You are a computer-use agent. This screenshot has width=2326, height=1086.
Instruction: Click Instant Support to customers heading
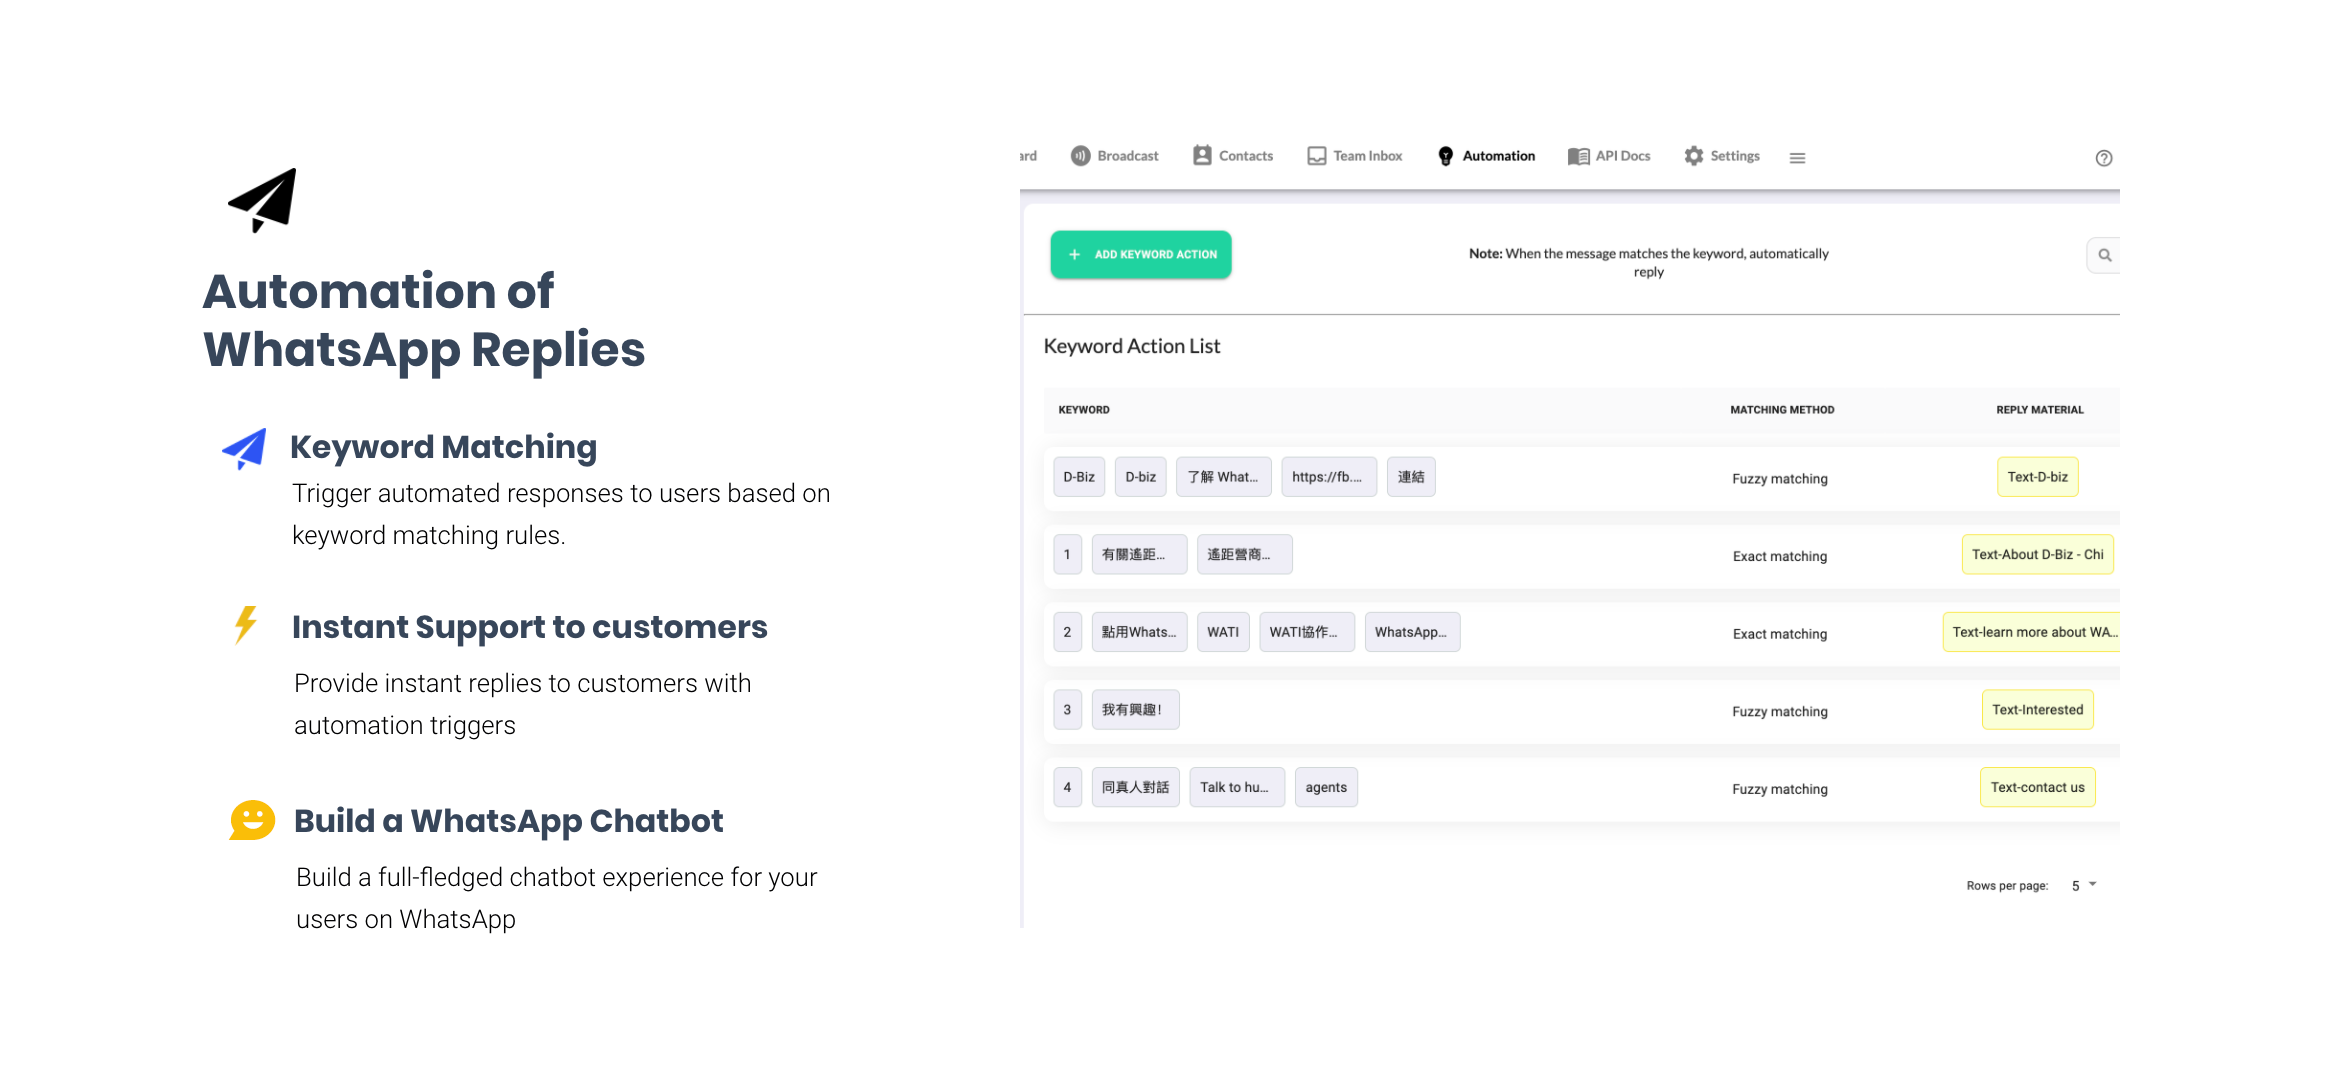tap(530, 627)
